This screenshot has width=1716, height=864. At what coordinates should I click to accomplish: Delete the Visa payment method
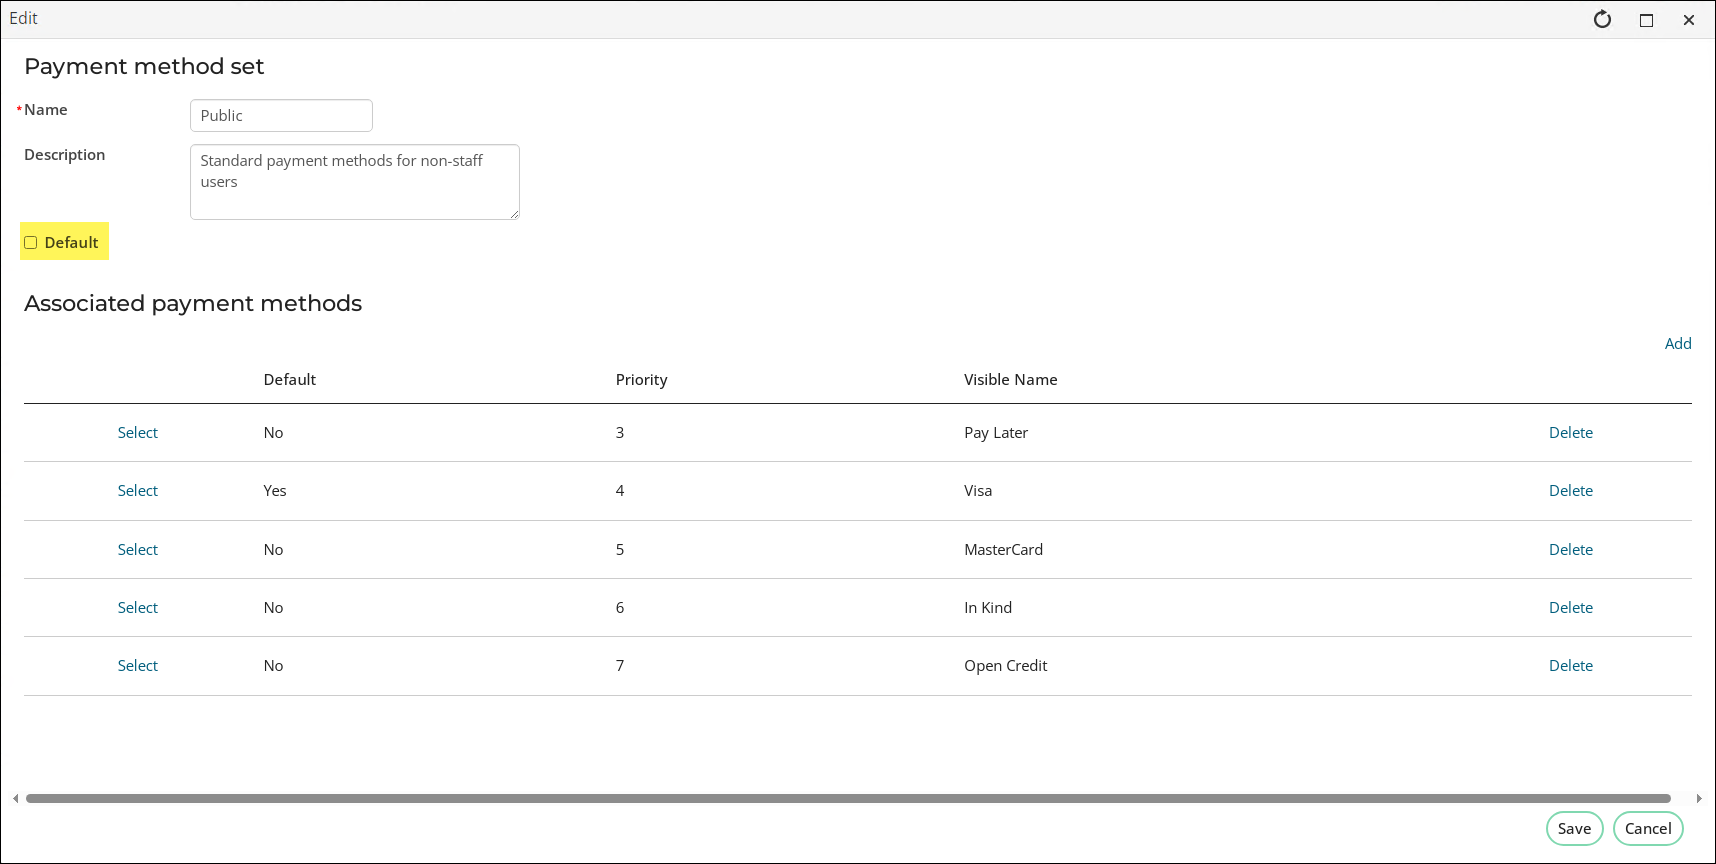pyautogui.click(x=1571, y=490)
